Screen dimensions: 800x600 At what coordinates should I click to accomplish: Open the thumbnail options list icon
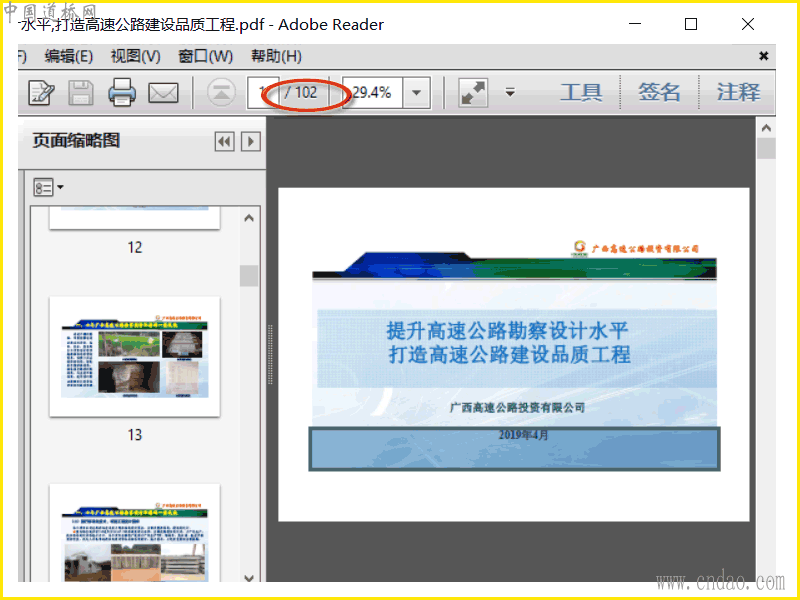point(48,187)
